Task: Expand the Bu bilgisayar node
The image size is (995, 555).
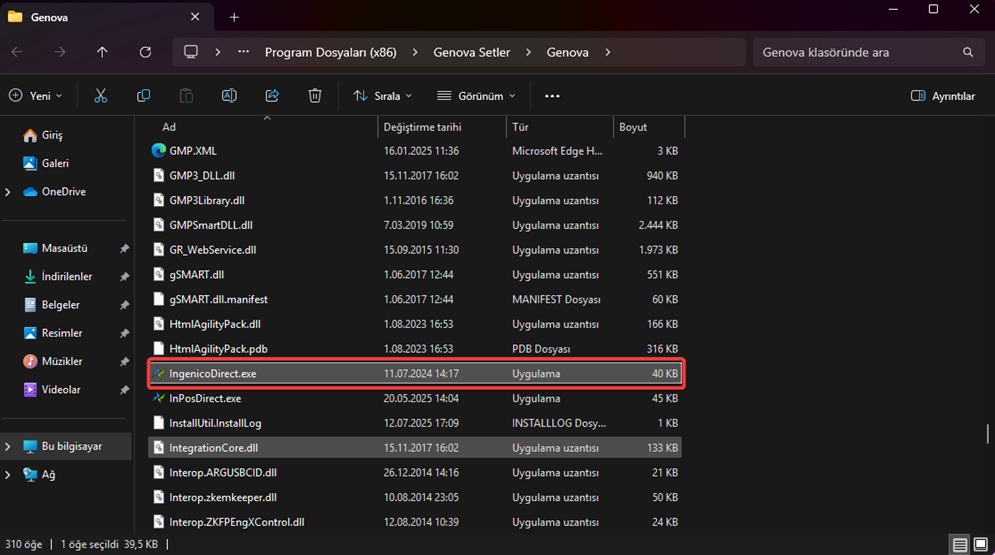Action: [8, 447]
